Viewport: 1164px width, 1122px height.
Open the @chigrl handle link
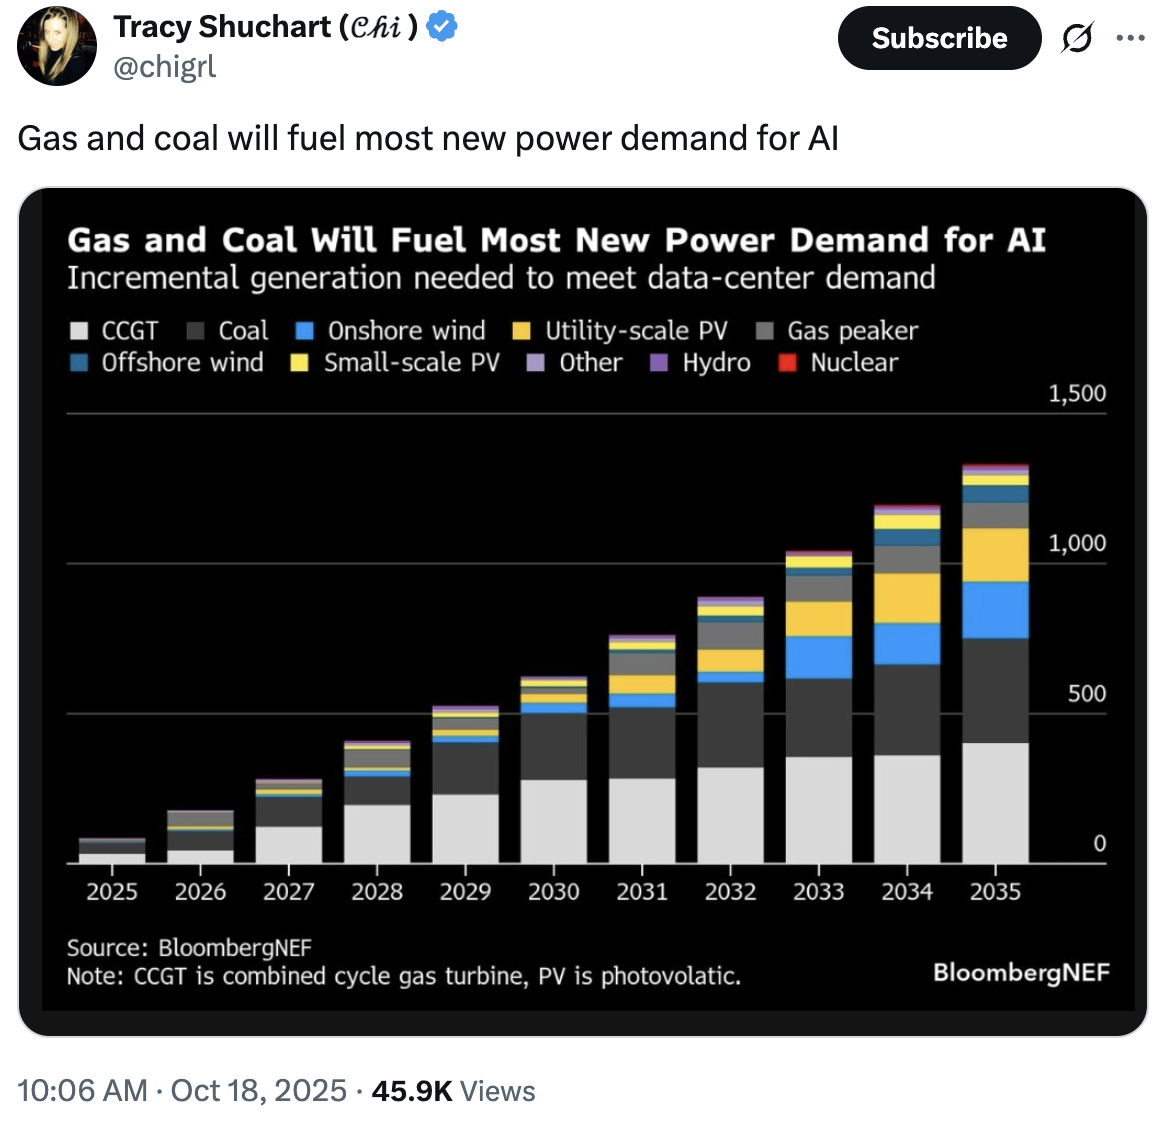pos(164,66)
